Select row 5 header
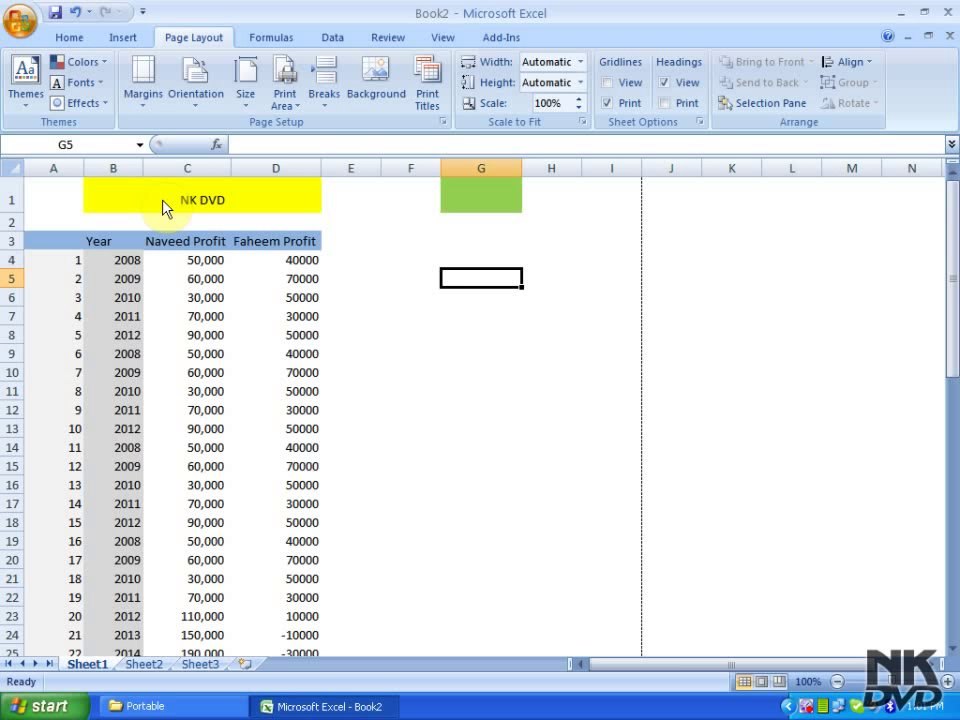The width and height of the screenshot is (960, 720). (x=12, y=279)
